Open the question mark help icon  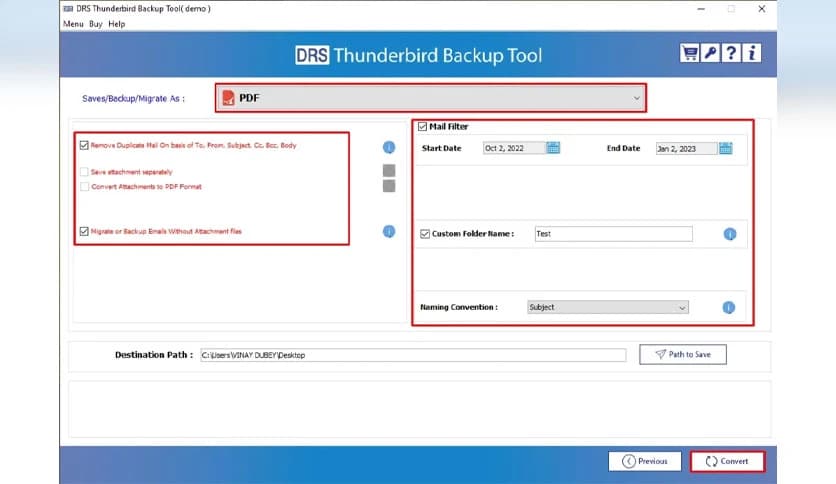coord(731,53)
